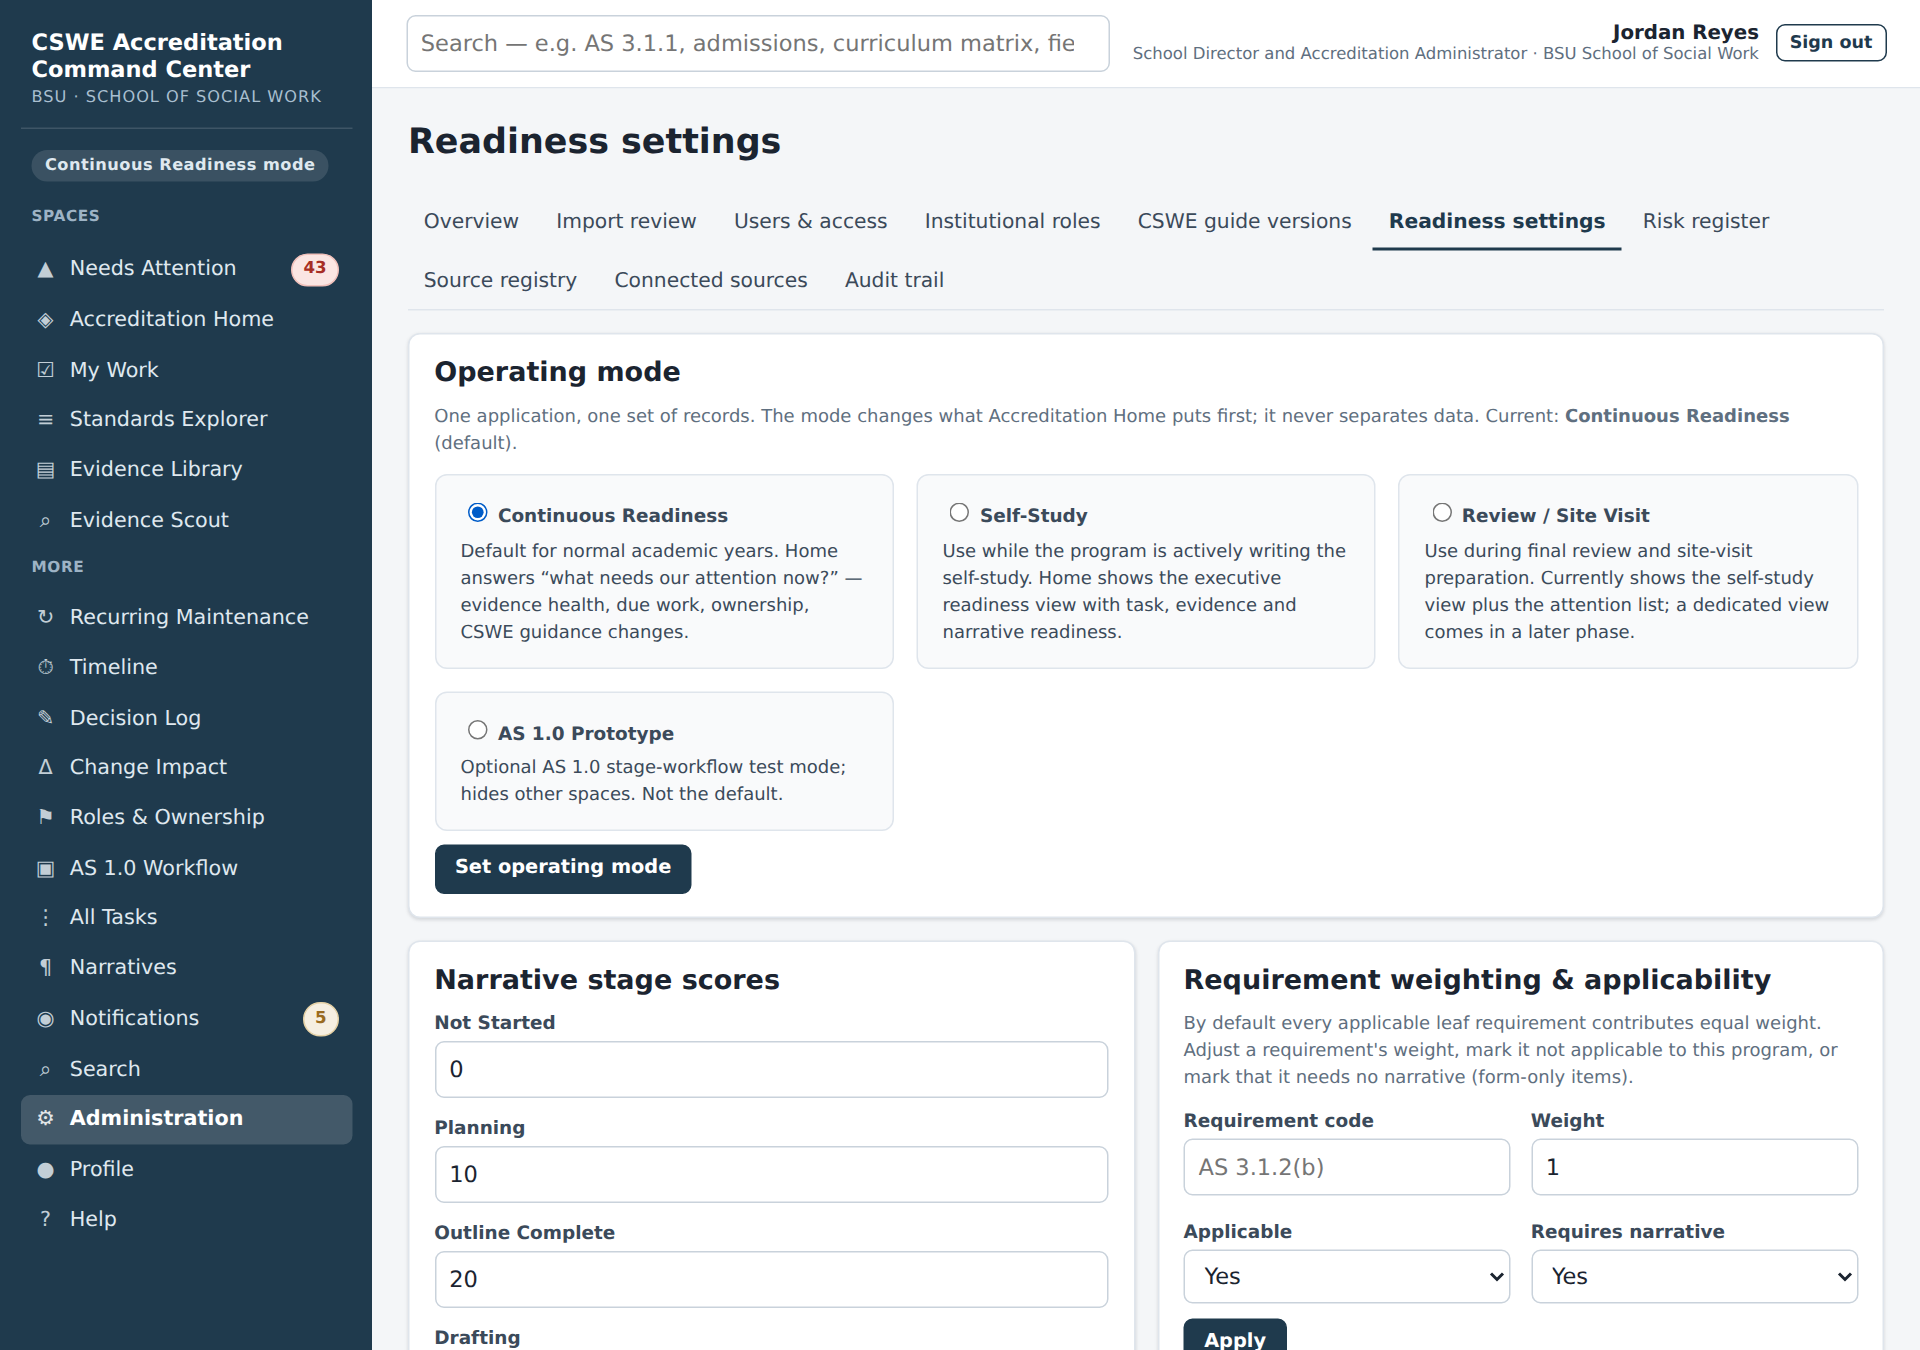This screenshot has height=1350, width=1920.
Task: Click the Profile circle icon
Action: click(45, 1170)
